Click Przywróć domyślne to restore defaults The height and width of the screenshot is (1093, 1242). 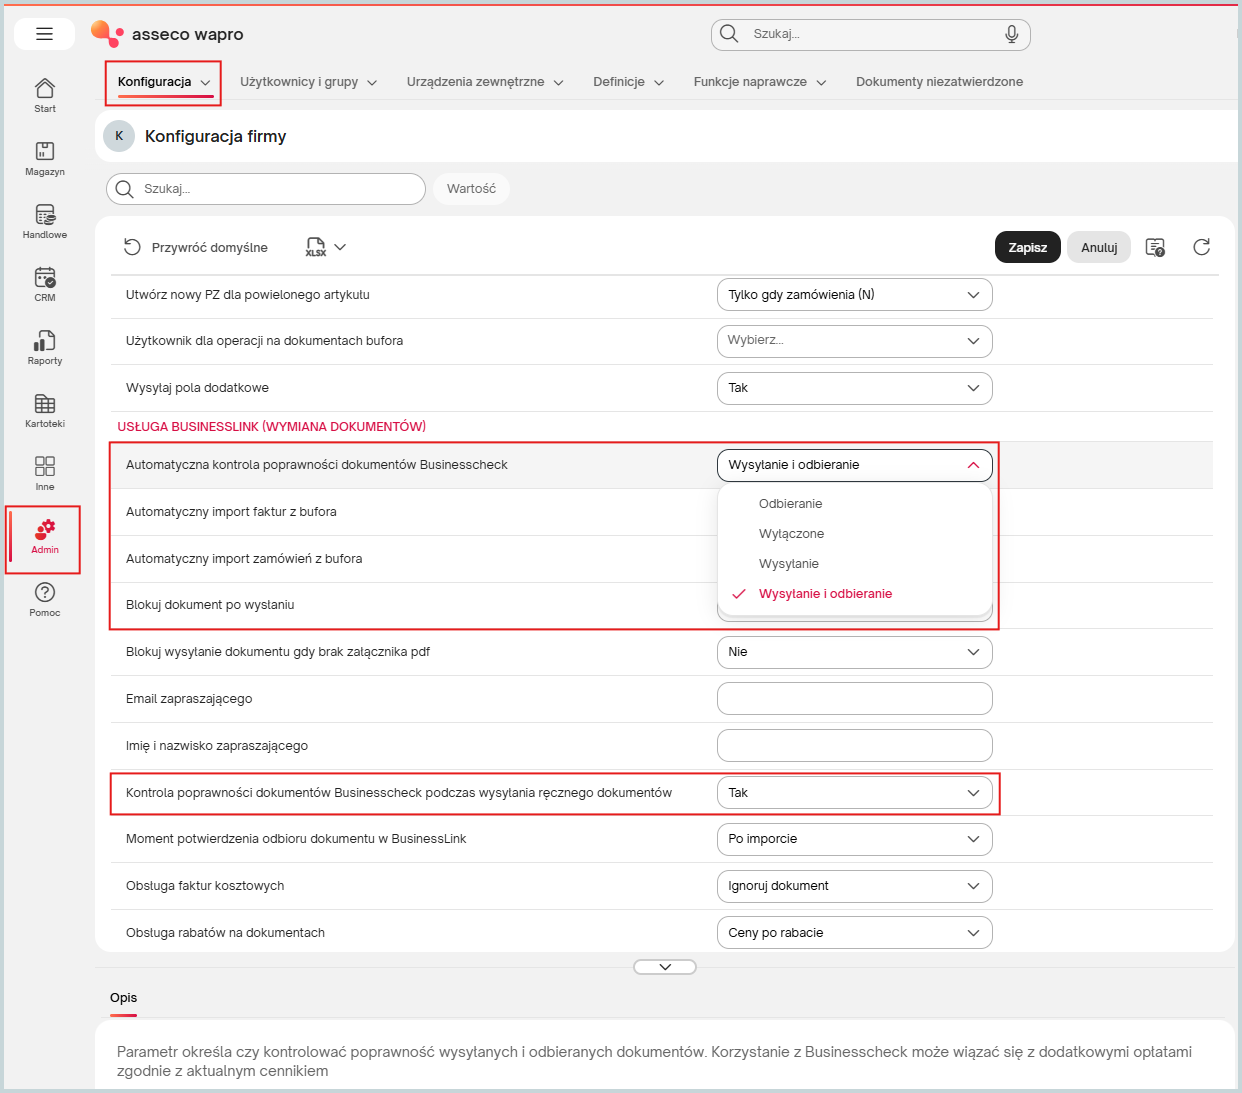(196, 247)
